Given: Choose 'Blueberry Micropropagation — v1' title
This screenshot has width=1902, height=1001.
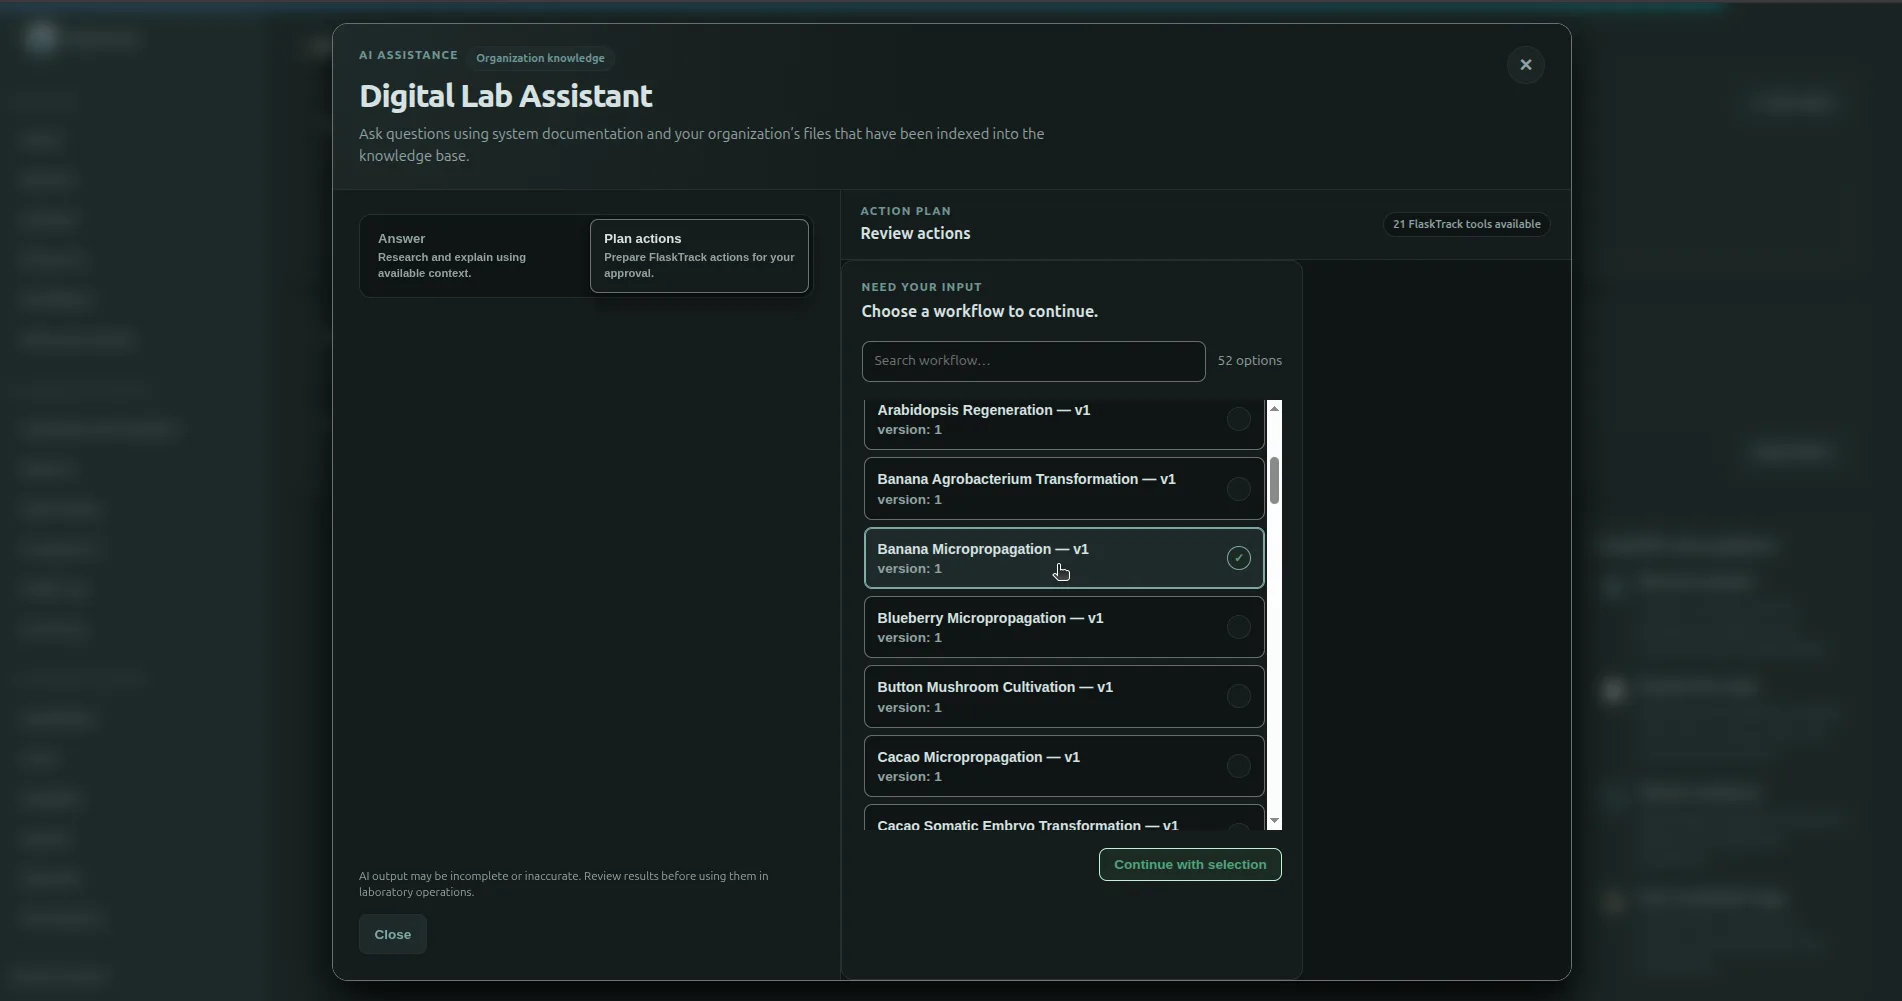Looking at the screenshot, I should [990, 618].
